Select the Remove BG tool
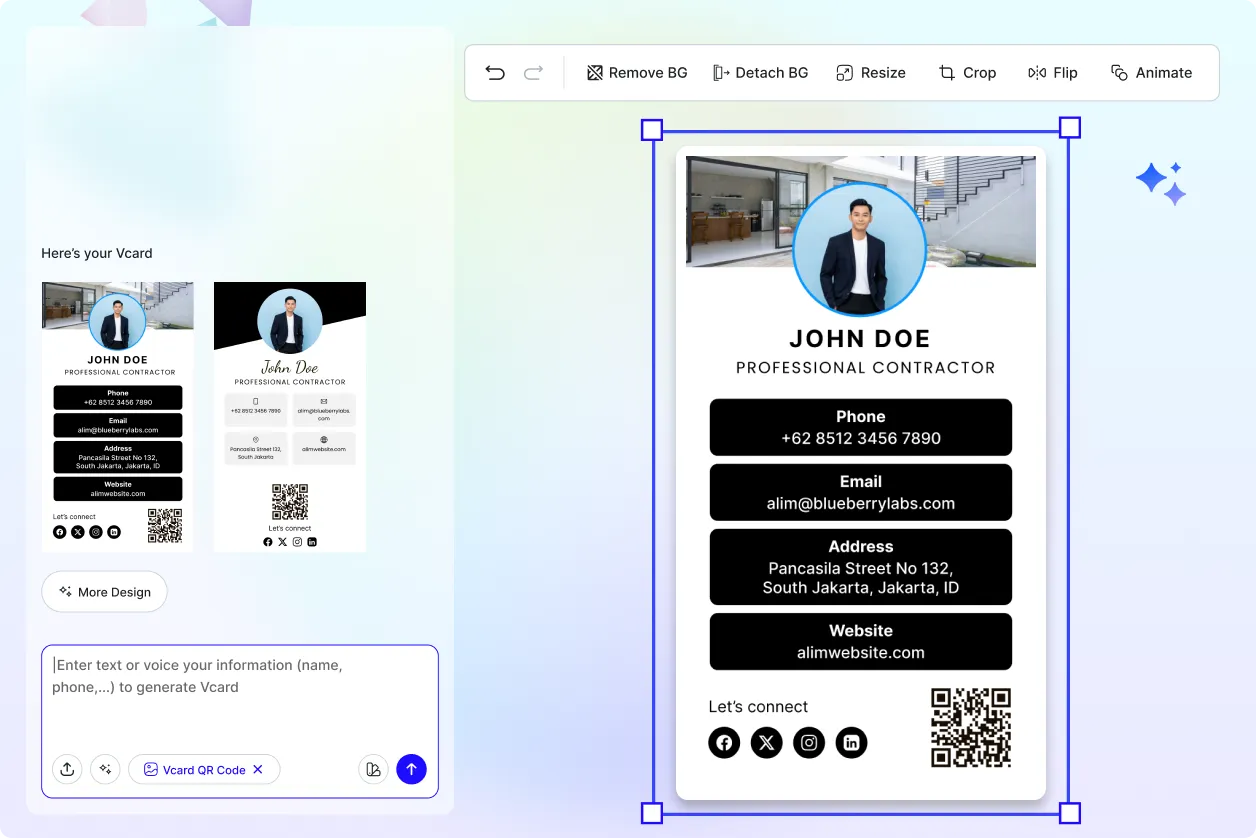The height and width of the screenshot is (838, 1256). coord(637,72)
